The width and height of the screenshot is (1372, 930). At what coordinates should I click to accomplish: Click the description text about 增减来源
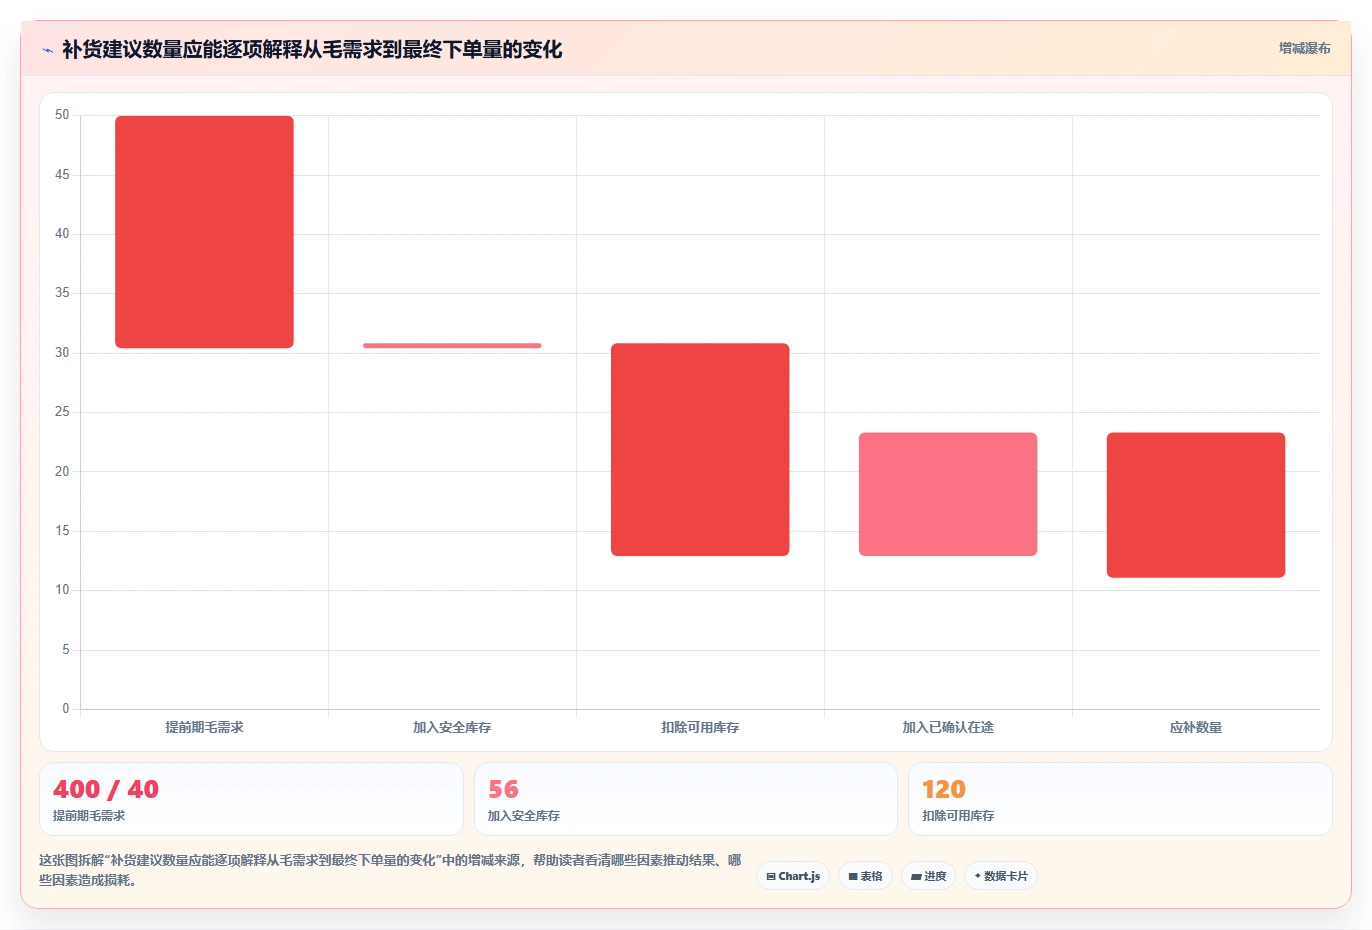(x=390, y=870)
